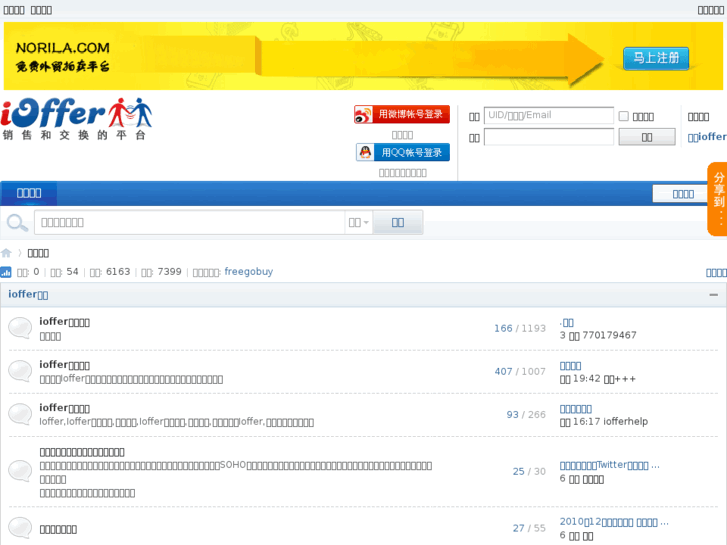Open the board title with 27 / 55

point(58,529)
